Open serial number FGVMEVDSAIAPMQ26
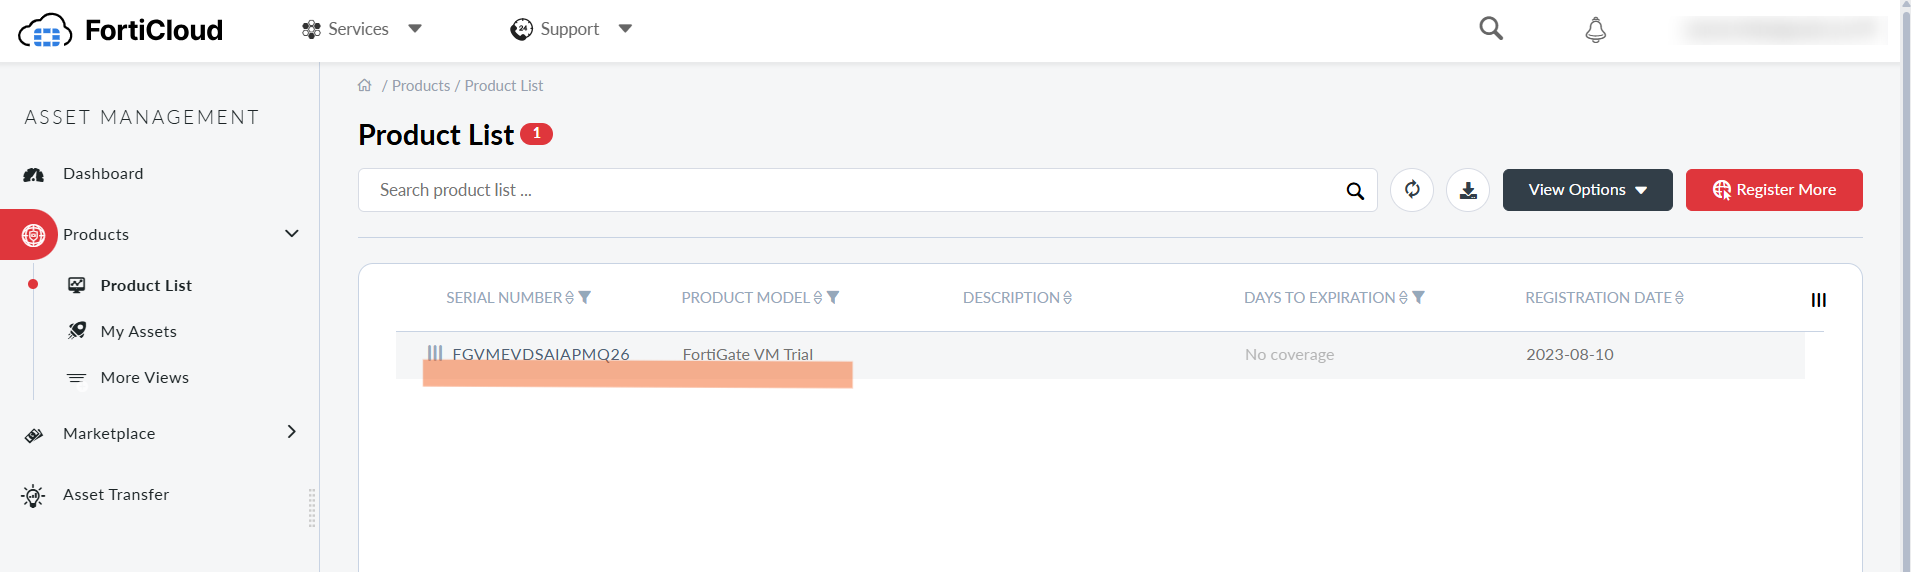This screenshot has height=572, width=1911. [x=541, y=354]
